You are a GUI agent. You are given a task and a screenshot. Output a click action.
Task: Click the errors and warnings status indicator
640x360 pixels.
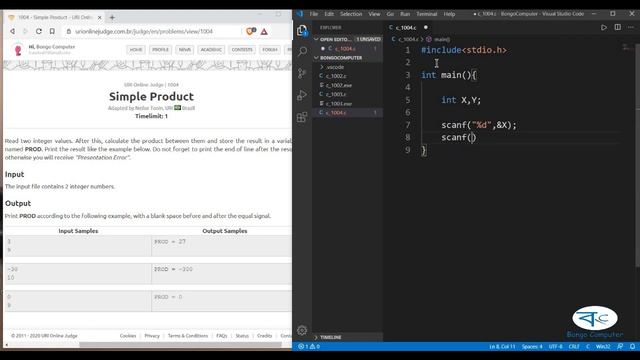tap(309, 347)
